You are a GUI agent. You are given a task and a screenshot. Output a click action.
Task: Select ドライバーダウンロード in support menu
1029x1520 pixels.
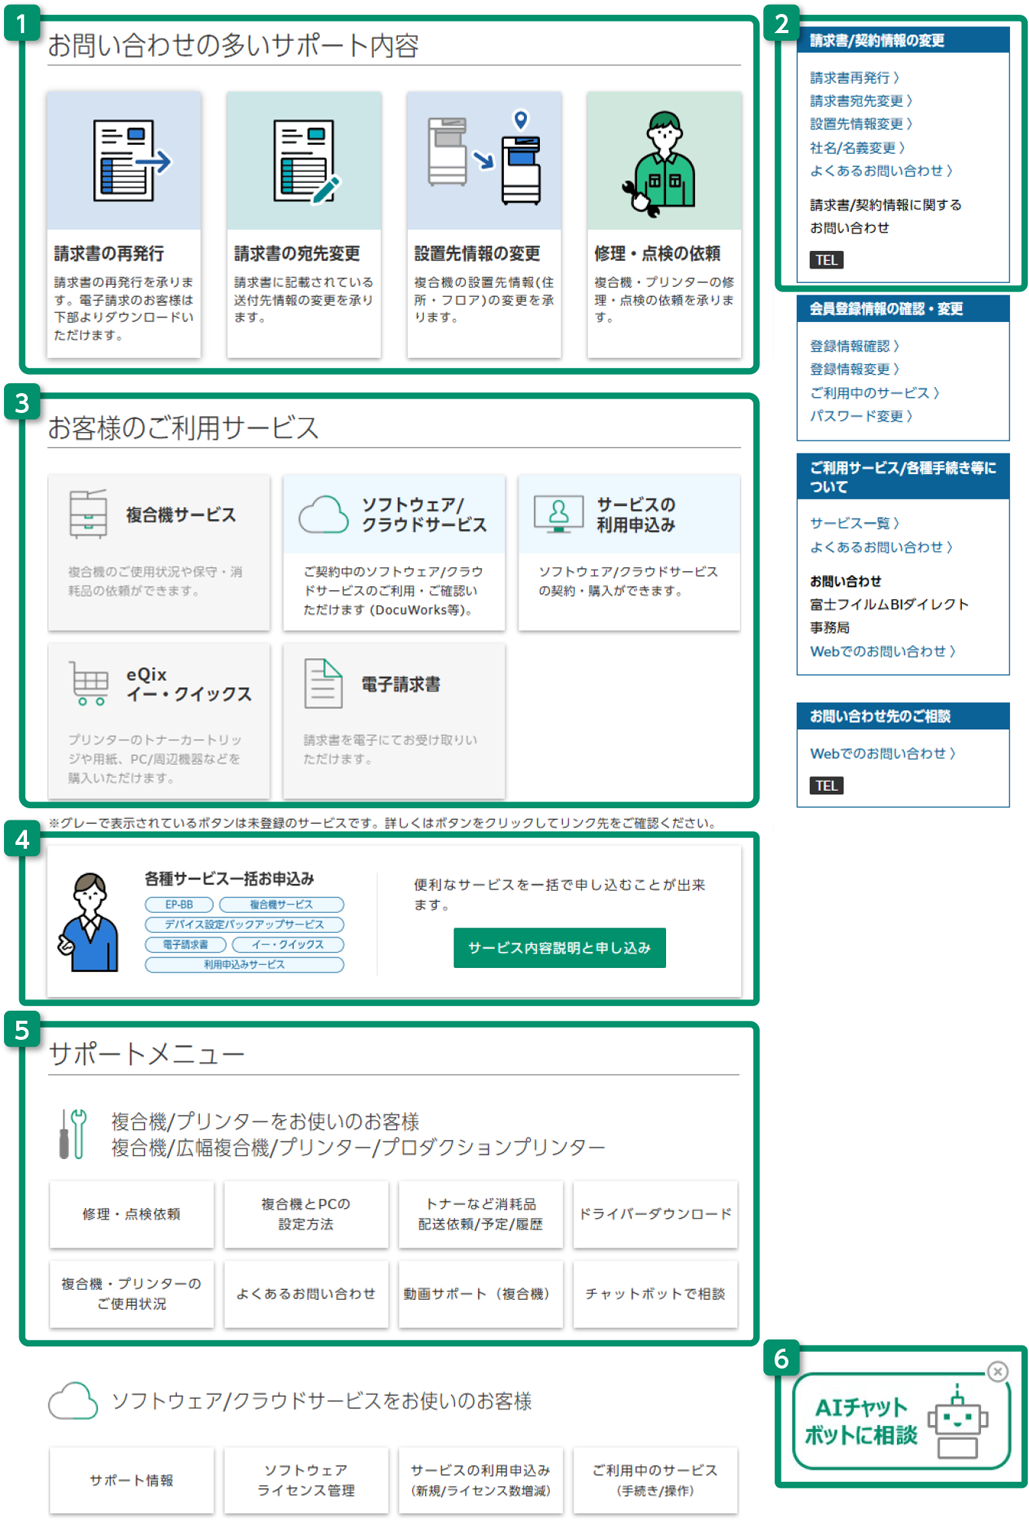click(x=655, y=1214)
